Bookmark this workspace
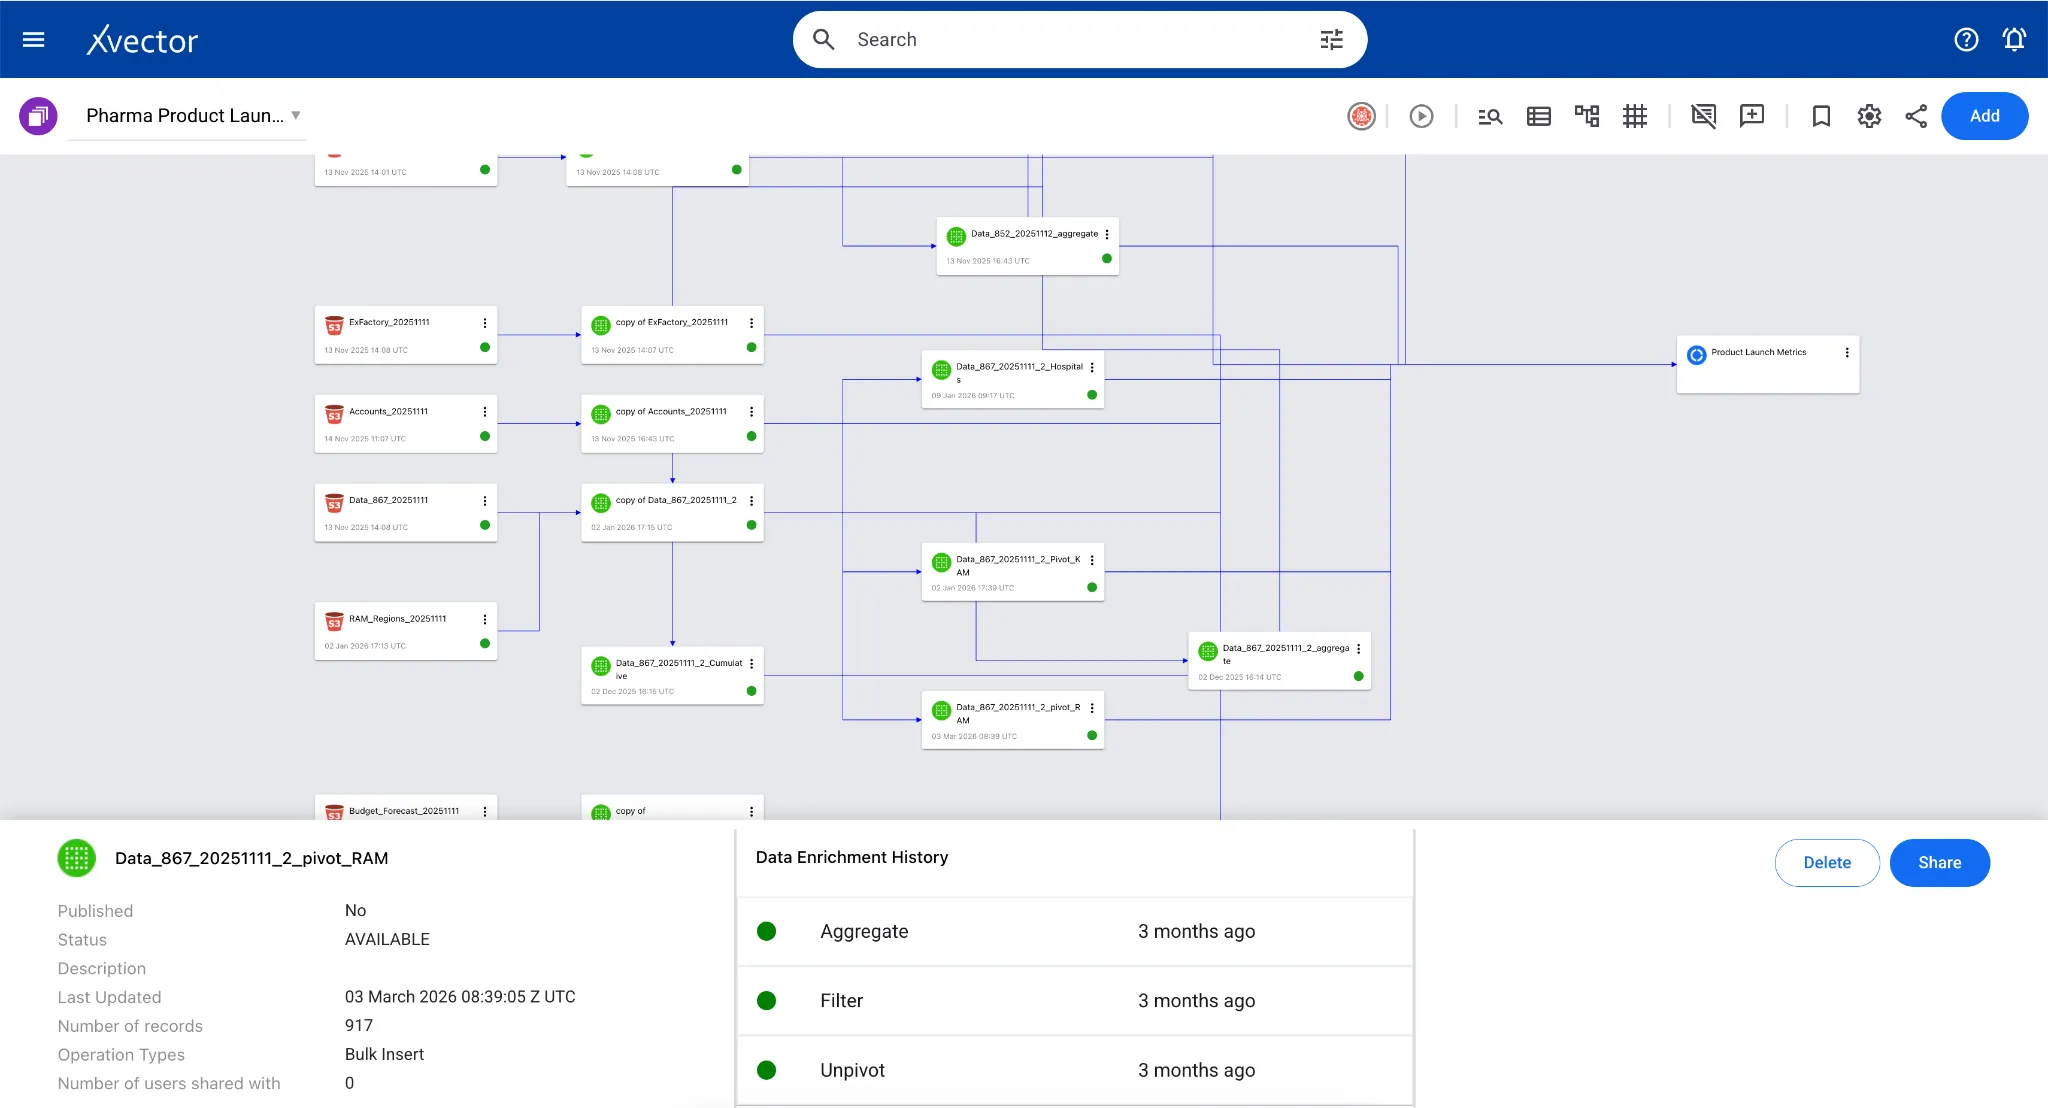 pyautogui.click(x=1821, y=116)
